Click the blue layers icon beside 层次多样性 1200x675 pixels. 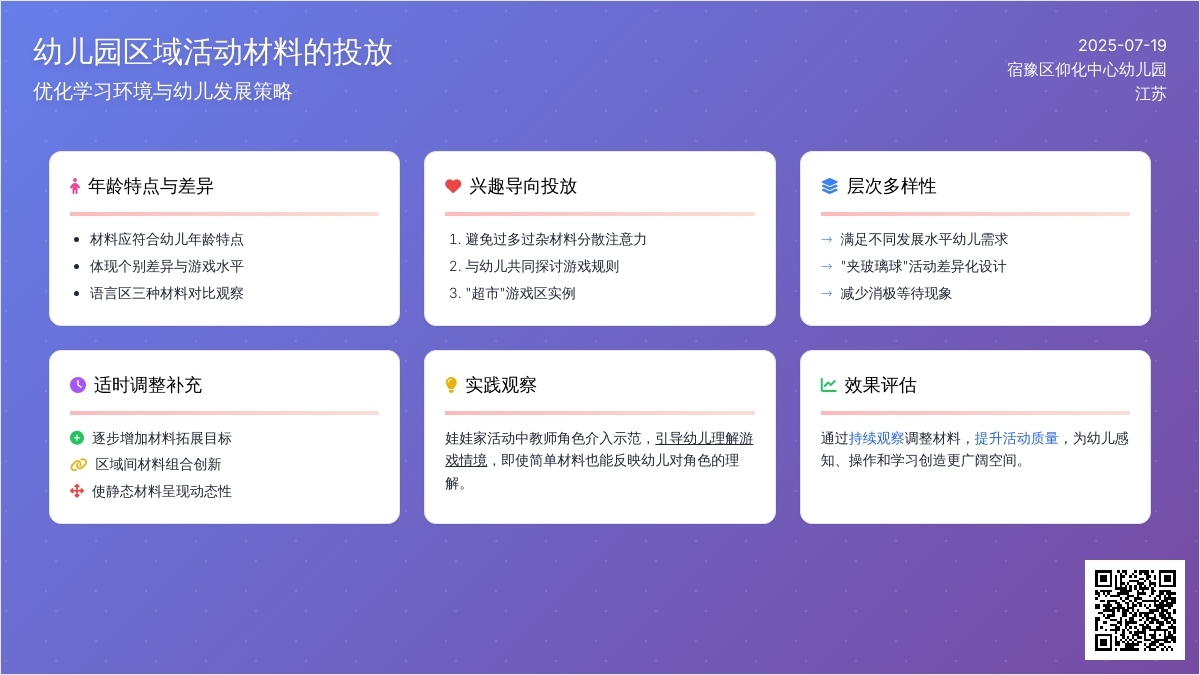pyautogui.click(x=830, y=186)
